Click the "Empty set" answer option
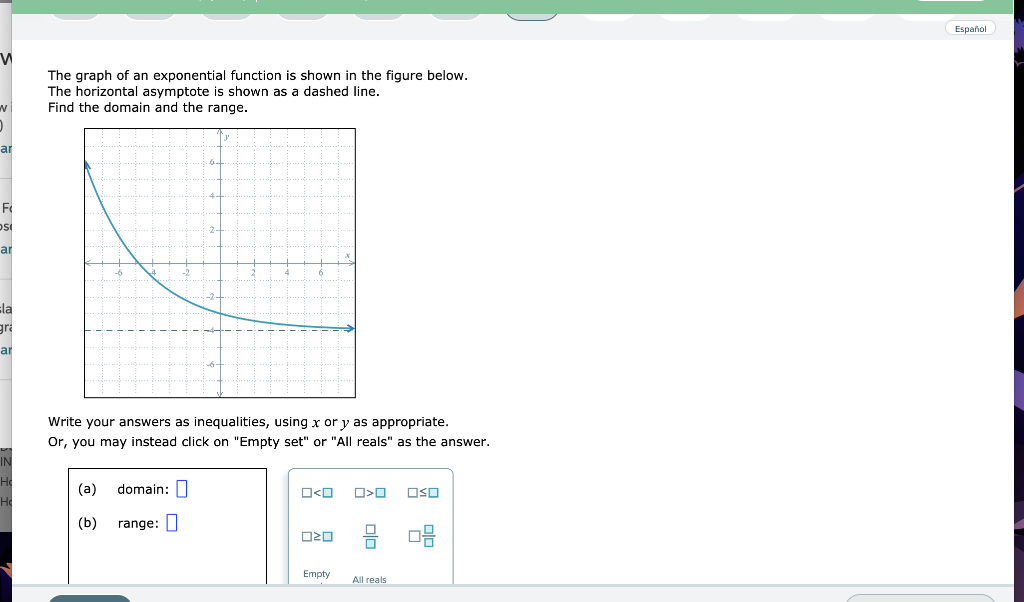This screenshot has height=602, width=1024. [x=316, y=574]
